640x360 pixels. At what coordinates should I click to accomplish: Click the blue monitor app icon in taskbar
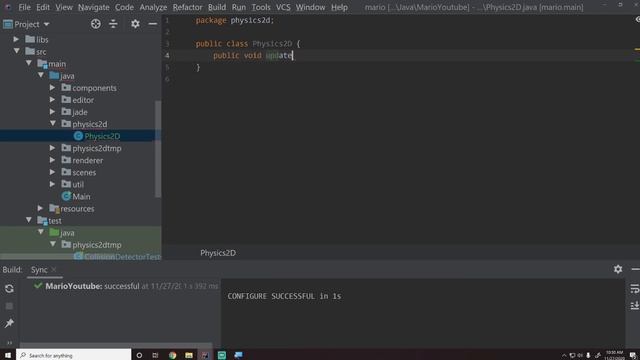238,355
